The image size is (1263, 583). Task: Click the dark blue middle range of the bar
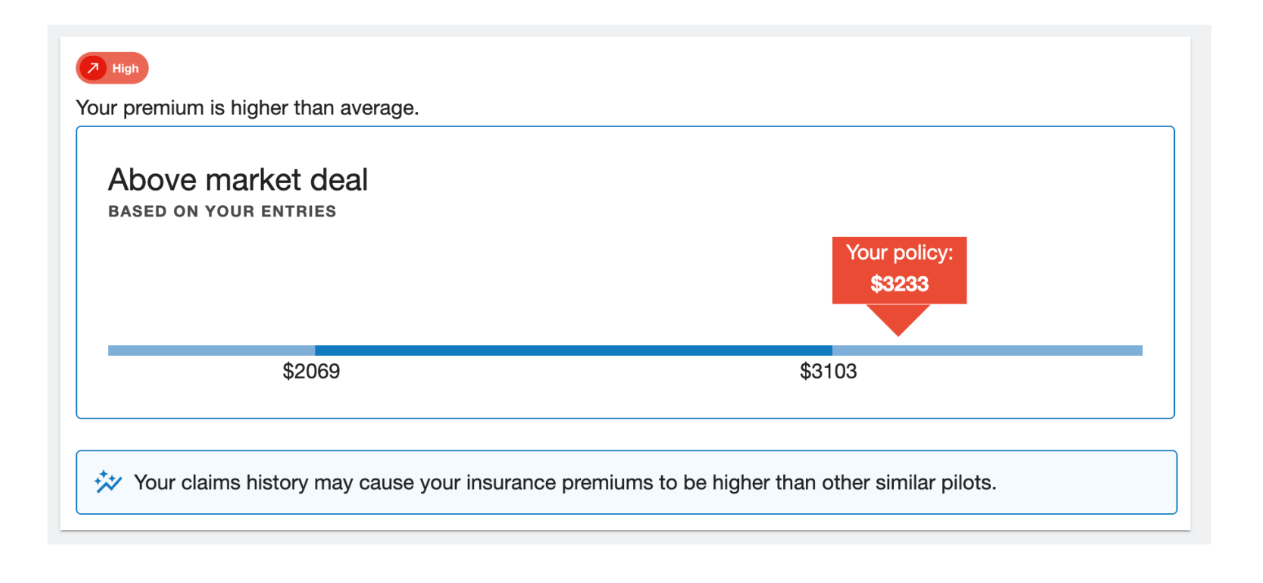click(x=573, y=350)
